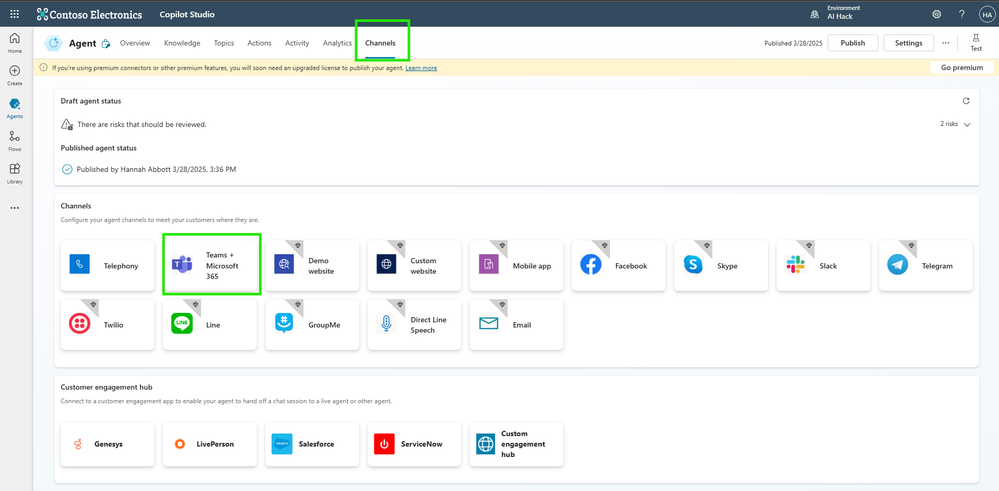This screenshot has width=999, height=491.
Task: Choose the LivePerson engagement hub
Action: pyautogui.click(x=210, y=444)
